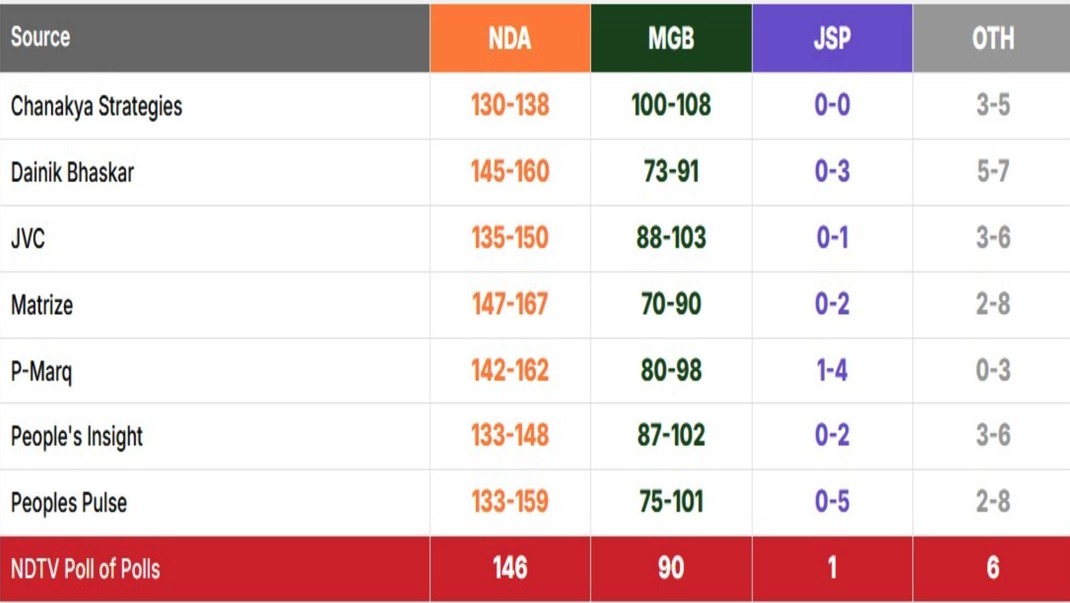
Task: Click Matrize NDA projection 147-167
Action: coord(510,304)
